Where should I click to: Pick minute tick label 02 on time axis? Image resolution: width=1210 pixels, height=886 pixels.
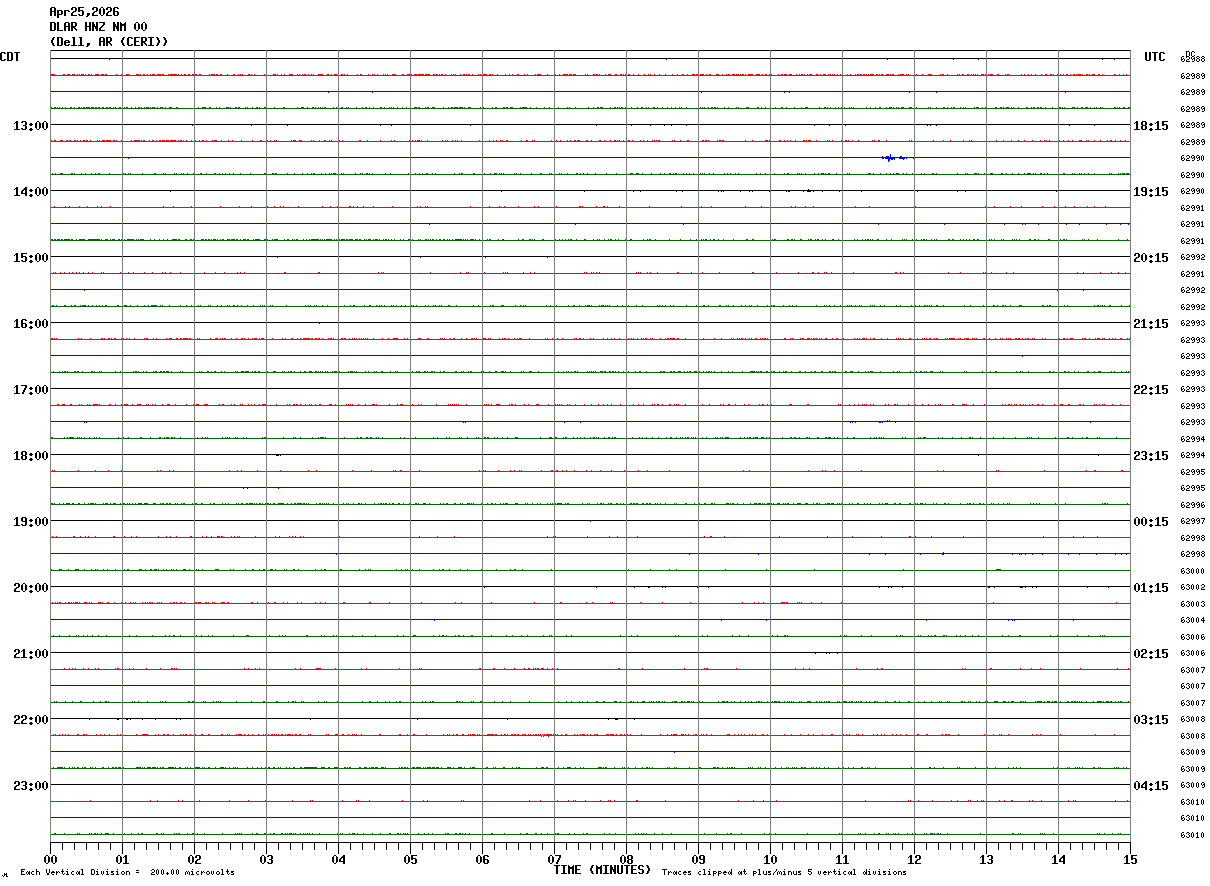tap(194, 859)
